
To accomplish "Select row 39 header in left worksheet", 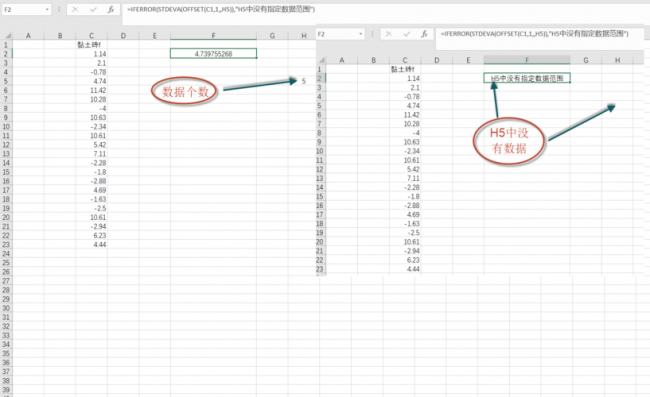I will [x=6, y=390].
